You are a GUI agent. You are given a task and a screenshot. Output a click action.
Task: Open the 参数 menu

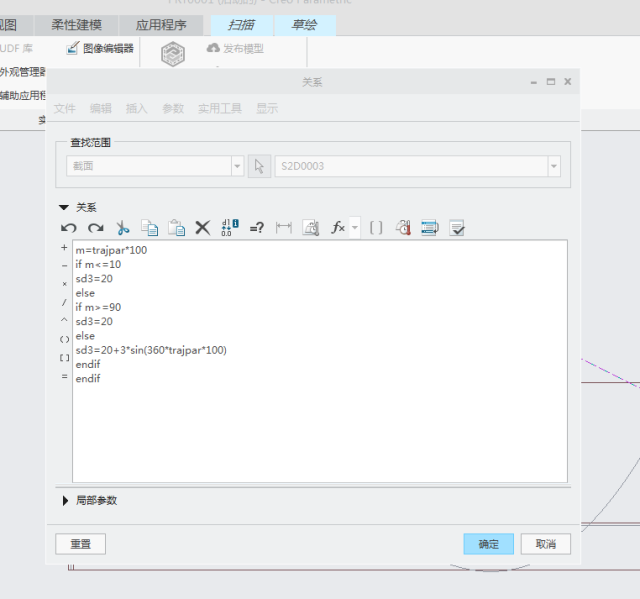pyautogui.click(x=173, y=109)
